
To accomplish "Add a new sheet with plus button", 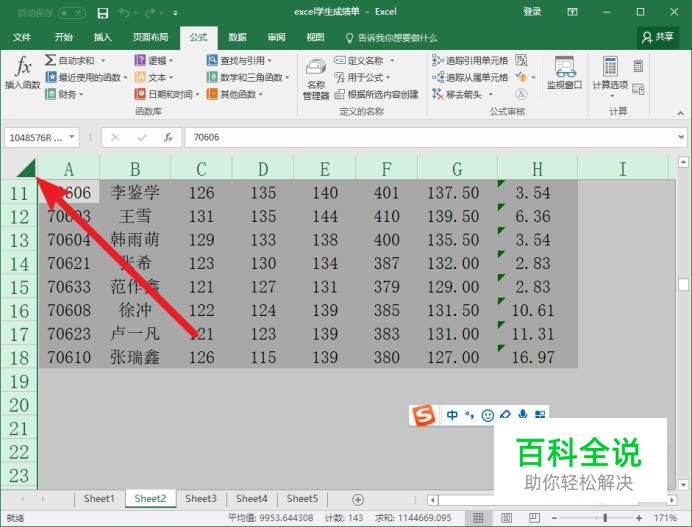I will click(358, 500).
